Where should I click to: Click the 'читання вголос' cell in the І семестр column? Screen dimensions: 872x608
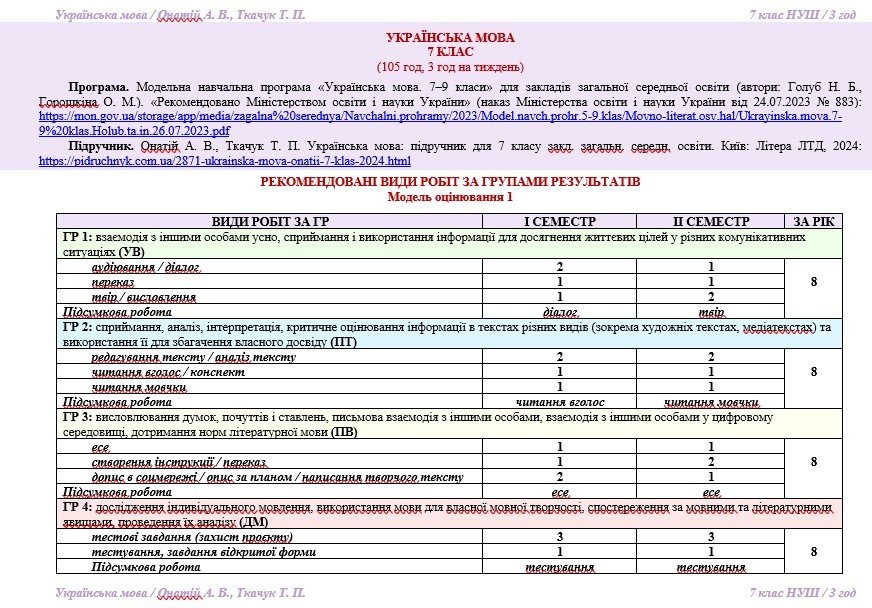click(x=559, y=402)
